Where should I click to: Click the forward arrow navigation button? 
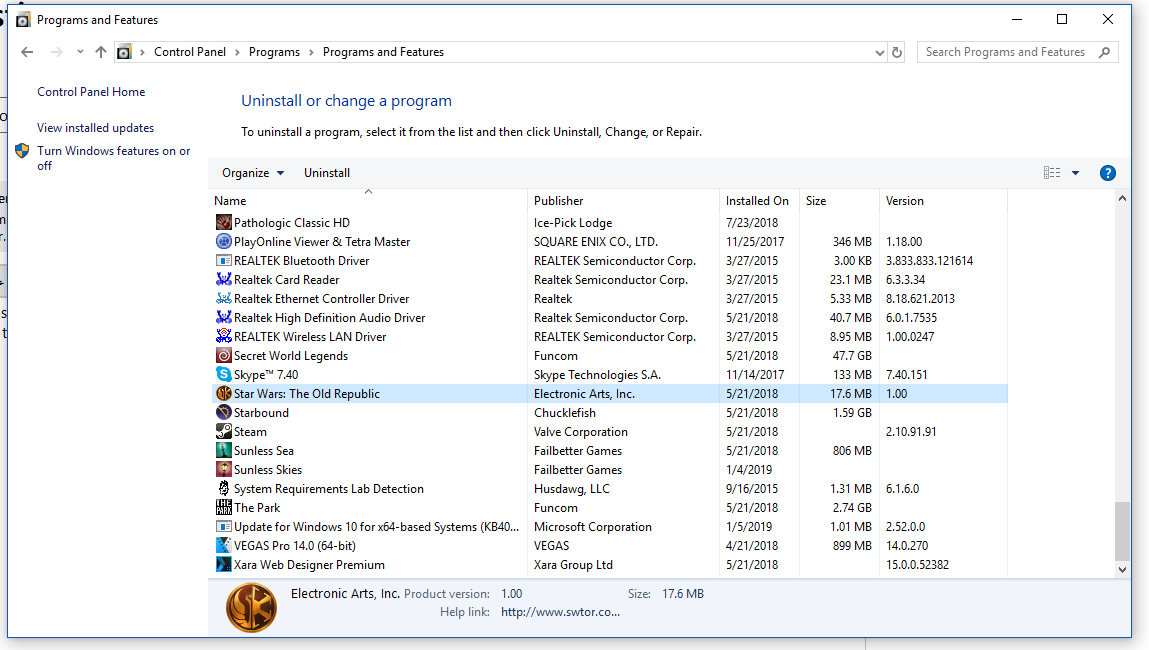pyautogui.click(x=56, y=52)
